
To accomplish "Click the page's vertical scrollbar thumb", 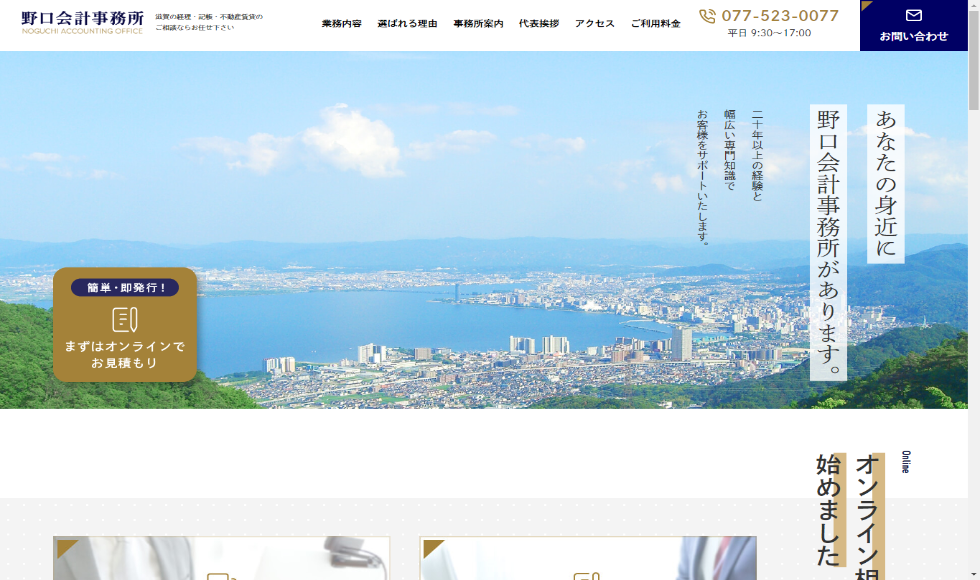I will pos(973,60).
